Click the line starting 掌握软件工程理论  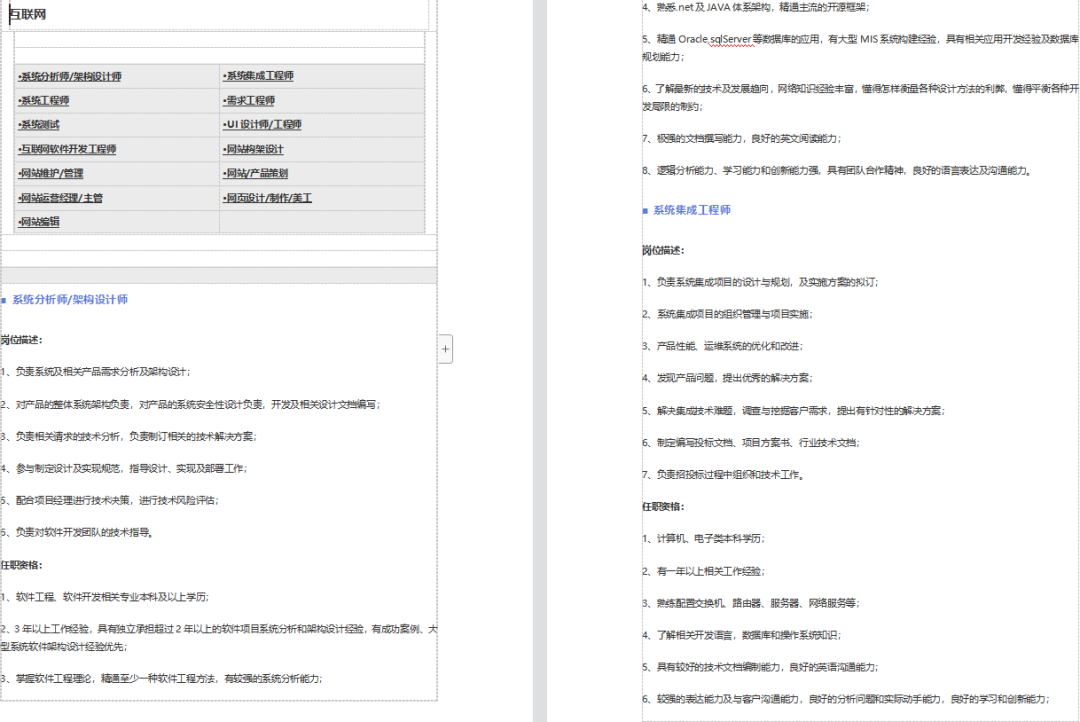point(162,679)
